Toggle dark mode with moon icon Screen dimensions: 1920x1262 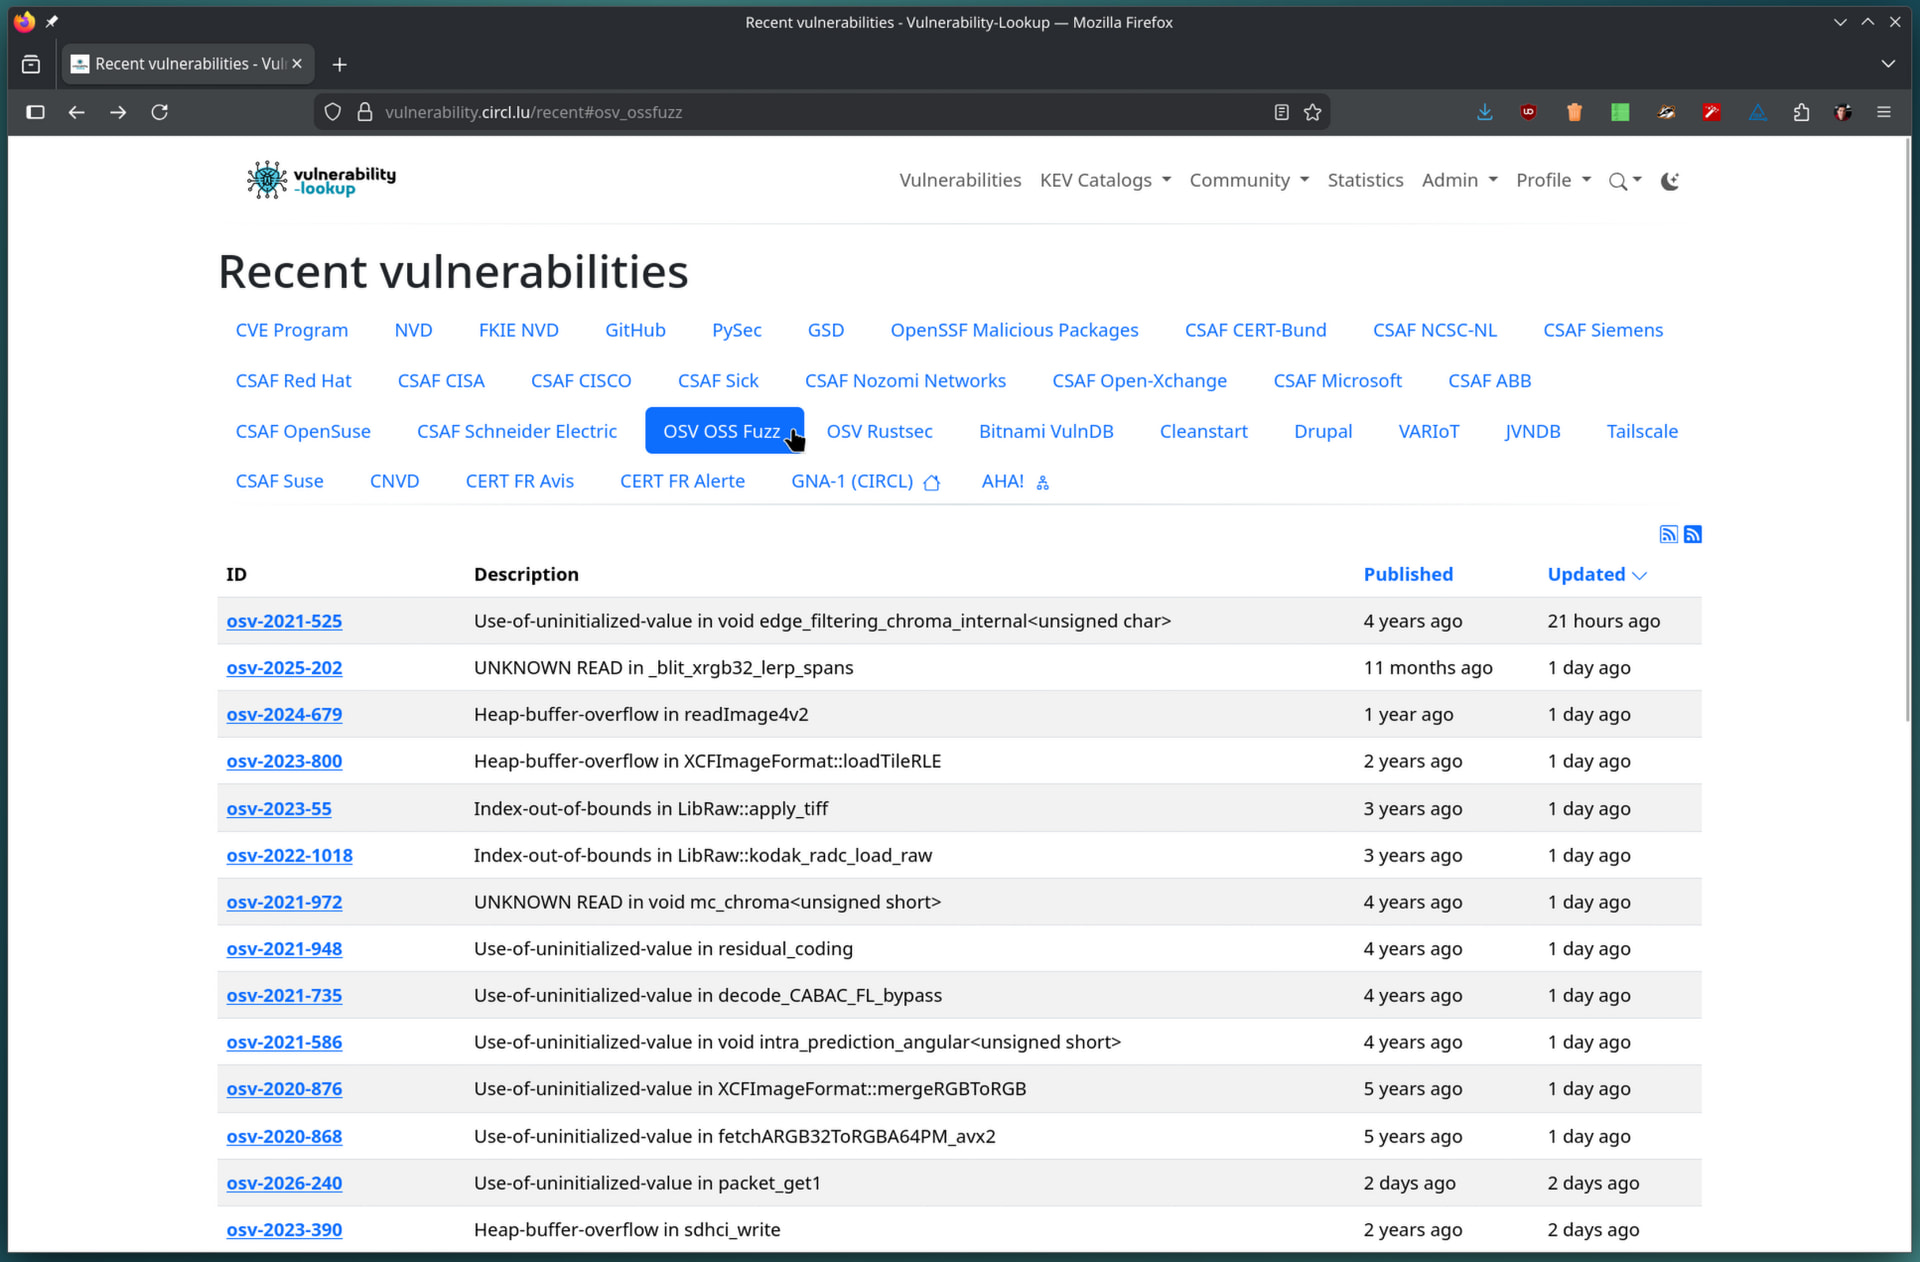pyautogui.click(x=1669, y=181)
